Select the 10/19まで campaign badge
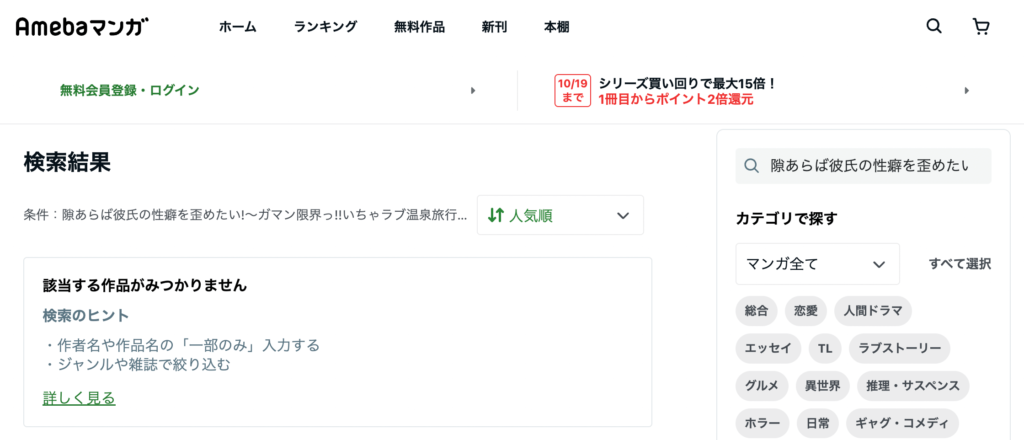 (x=572, y=91)
